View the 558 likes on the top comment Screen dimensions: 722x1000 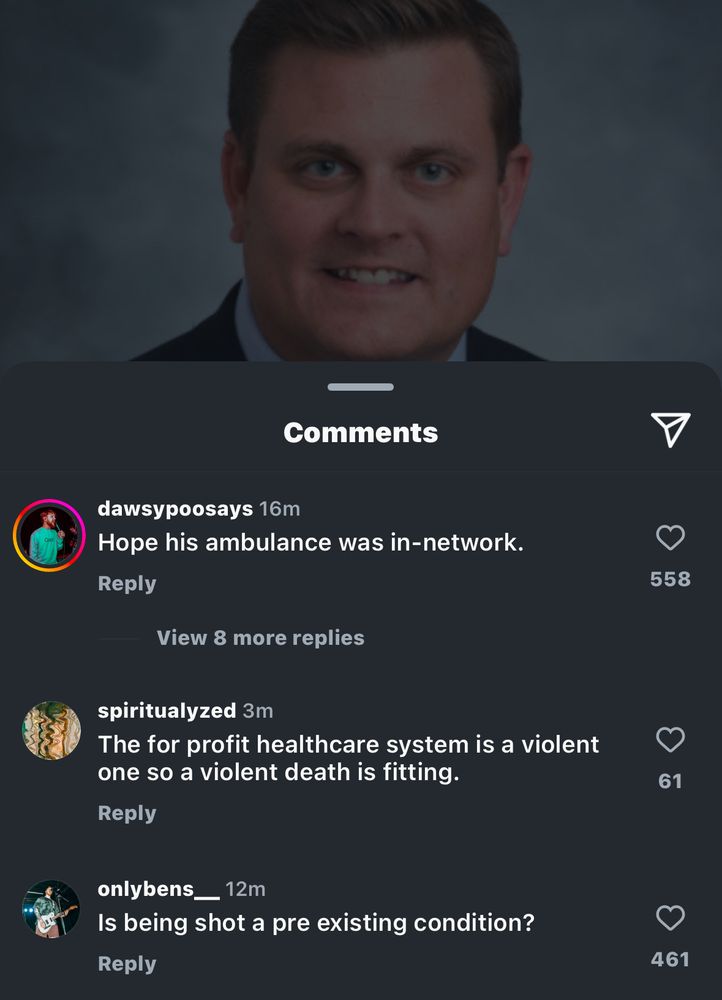670,578
